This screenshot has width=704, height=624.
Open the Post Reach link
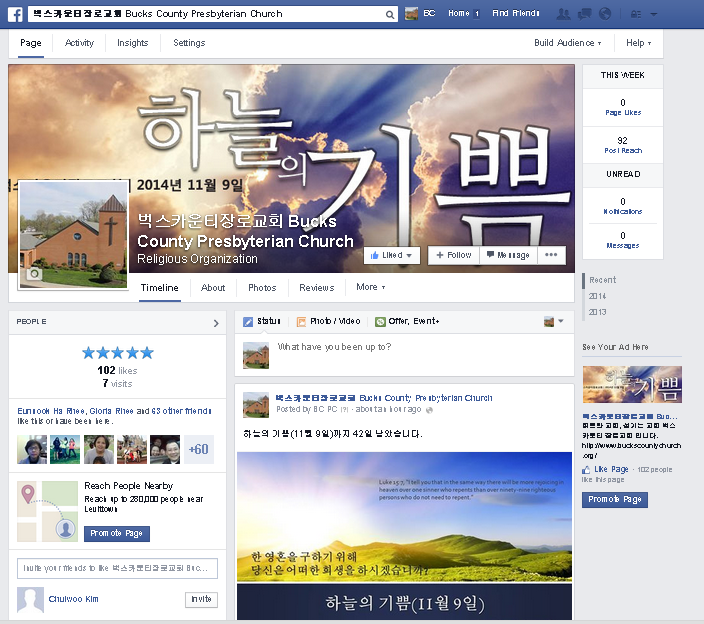point(623,151)
